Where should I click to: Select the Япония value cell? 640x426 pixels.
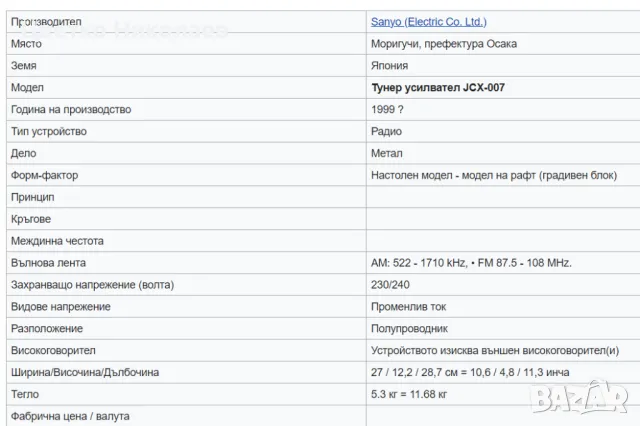(389, 66)
